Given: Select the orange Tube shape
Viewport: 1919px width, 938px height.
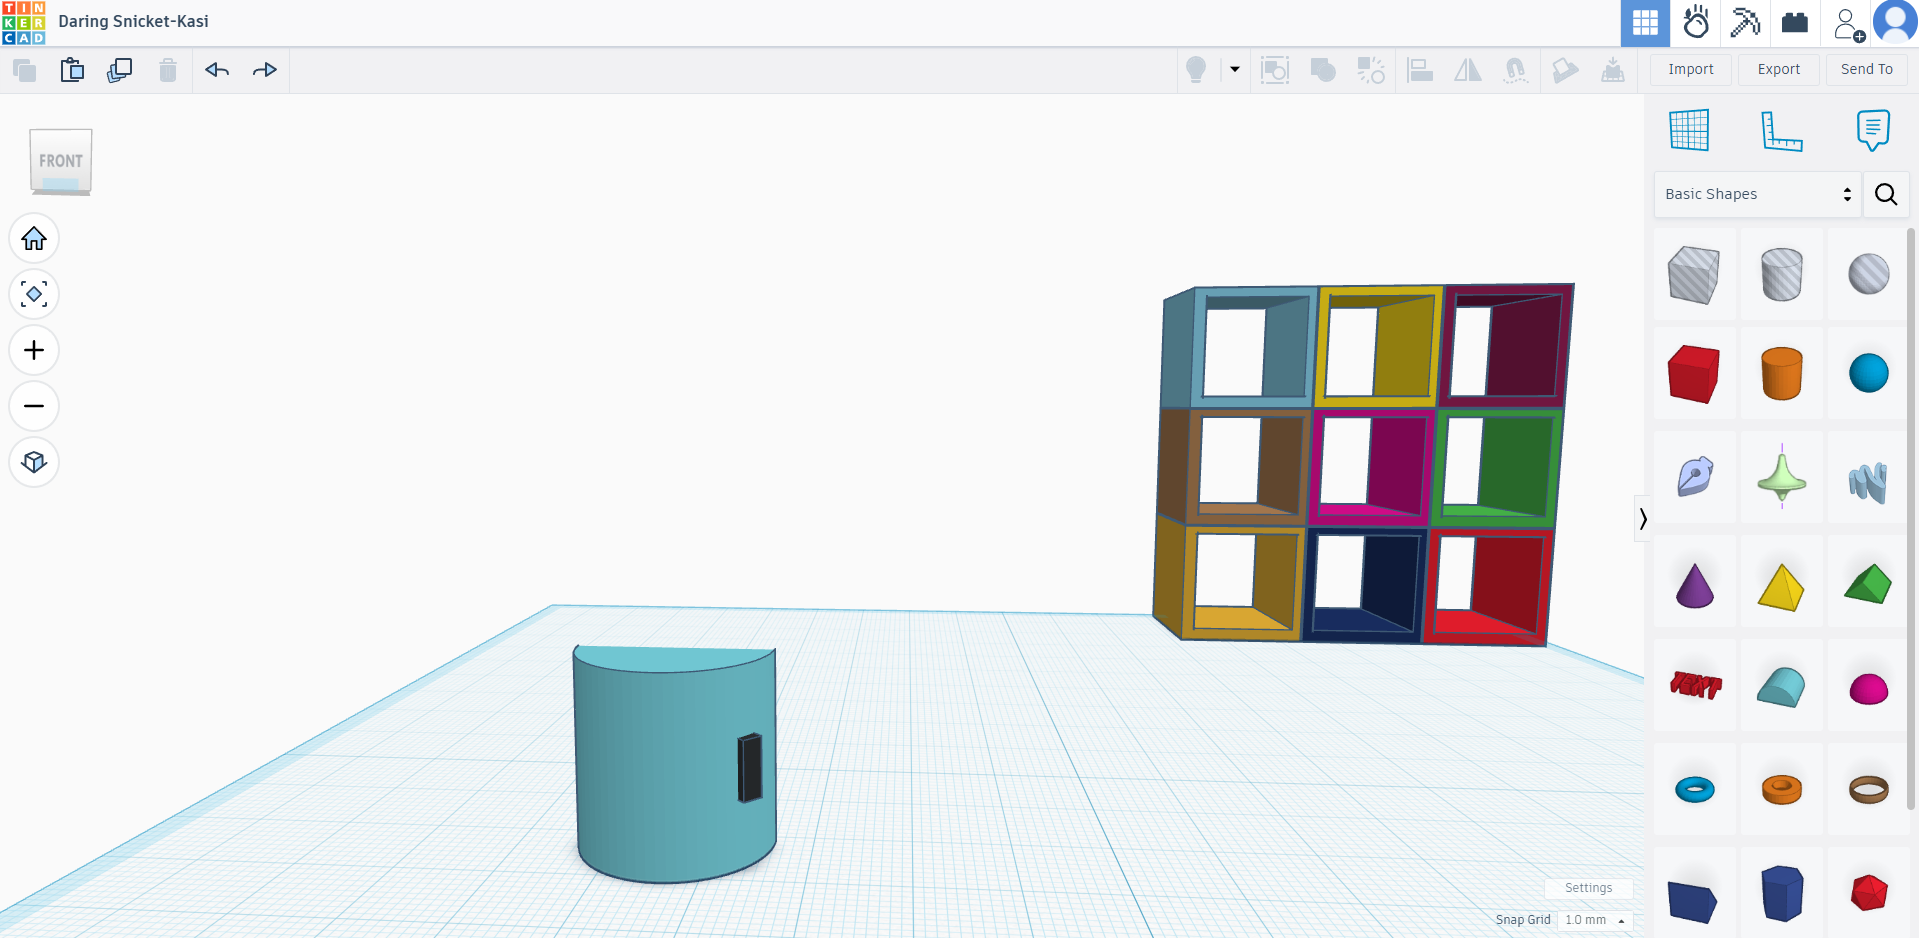Looking at the screenshot, I should [x=1782, y=789].
